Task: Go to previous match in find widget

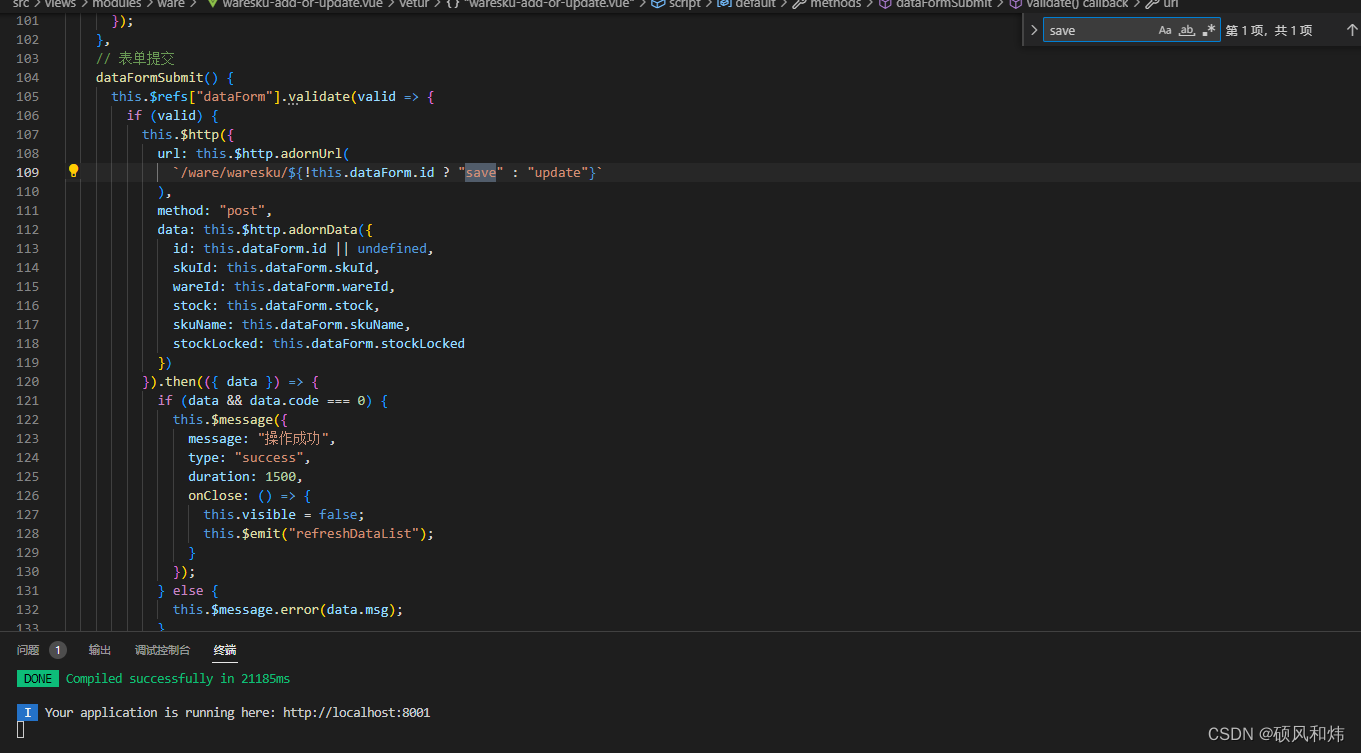Action: coord(1351,30)
